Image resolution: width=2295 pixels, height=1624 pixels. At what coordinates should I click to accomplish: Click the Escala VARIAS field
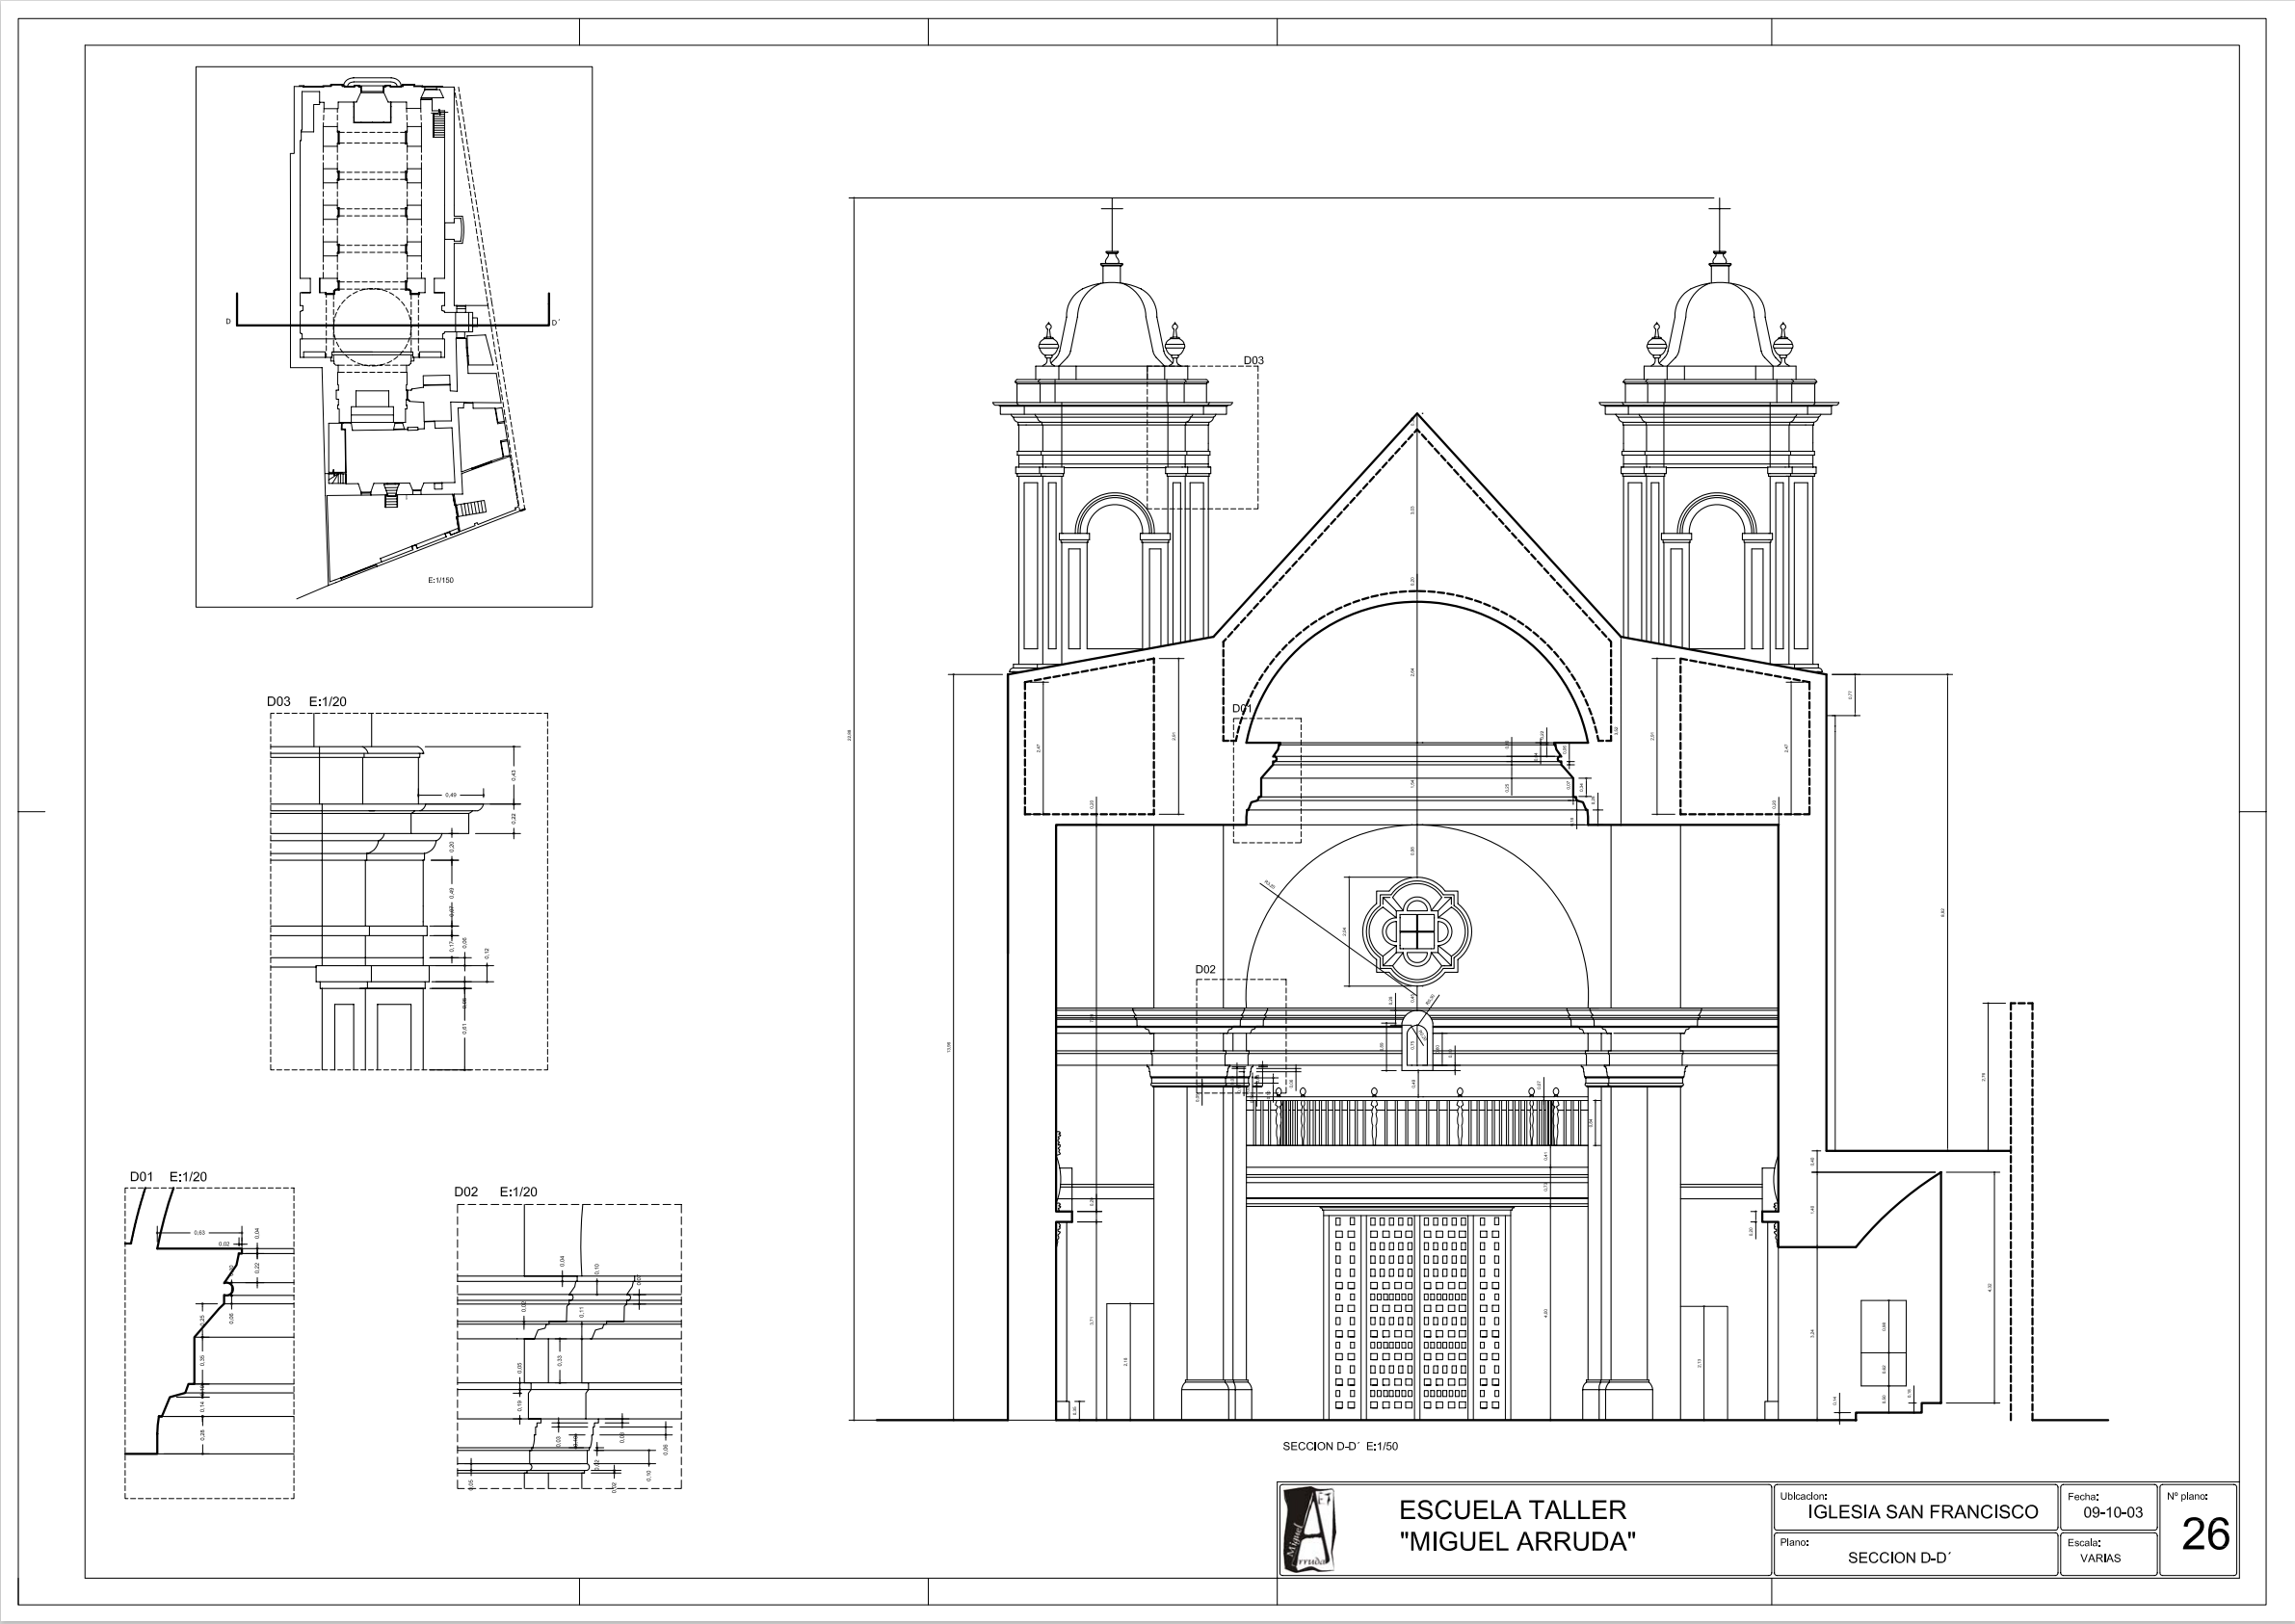(2100, 1557)
